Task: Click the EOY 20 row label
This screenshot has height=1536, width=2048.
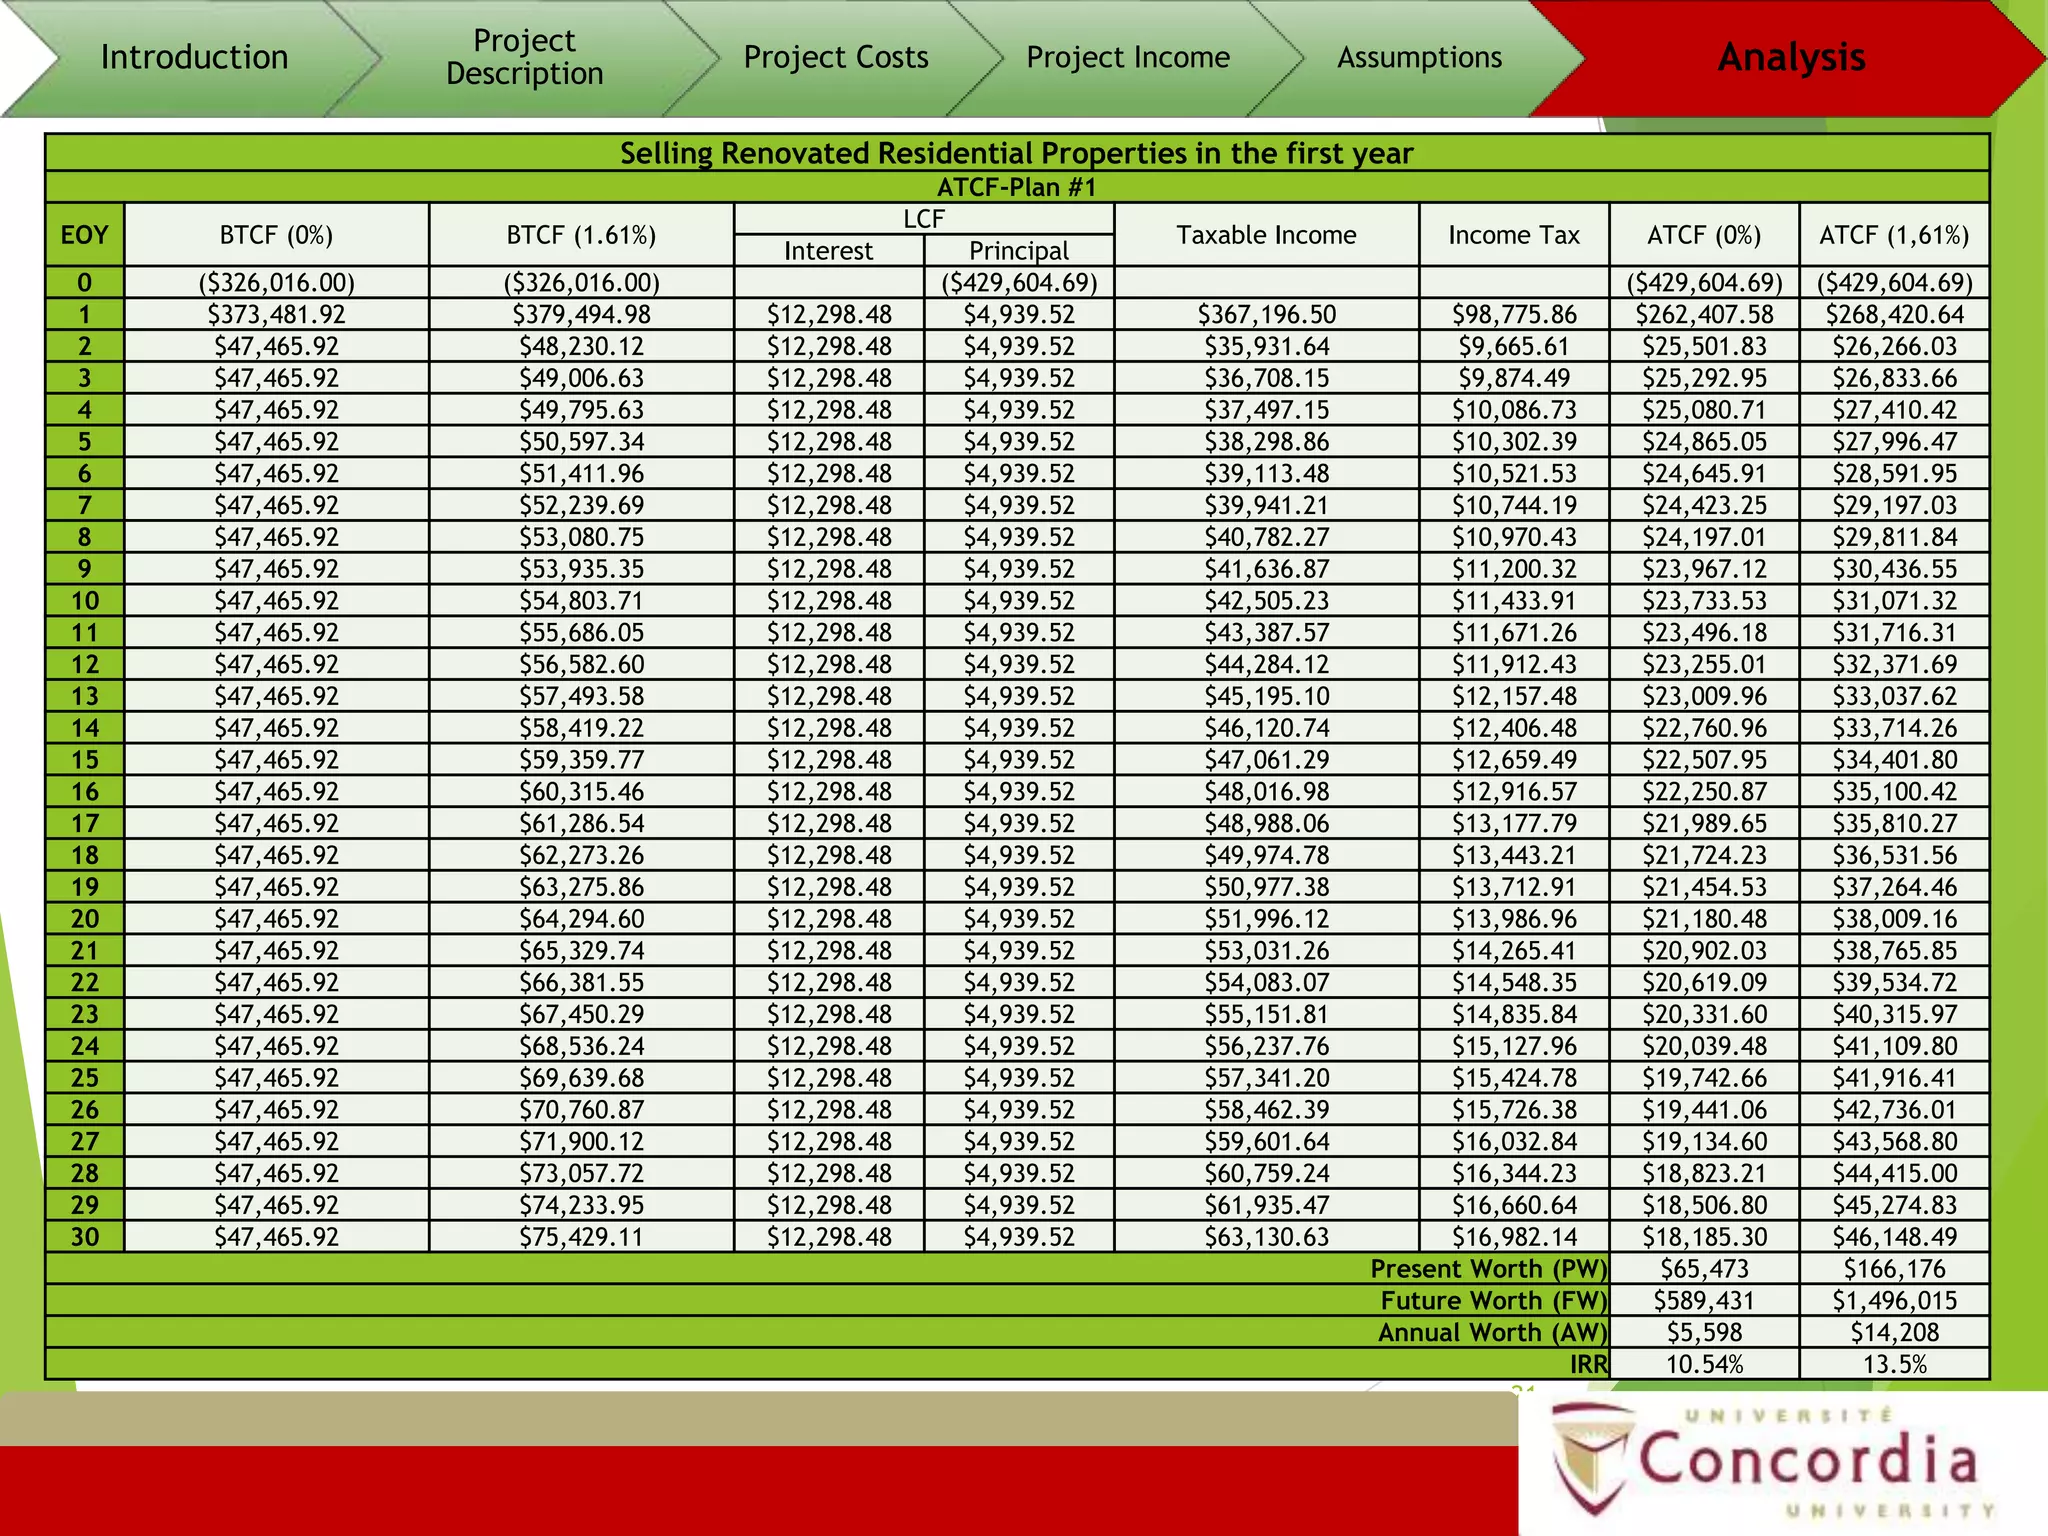Action: point(85,918)
